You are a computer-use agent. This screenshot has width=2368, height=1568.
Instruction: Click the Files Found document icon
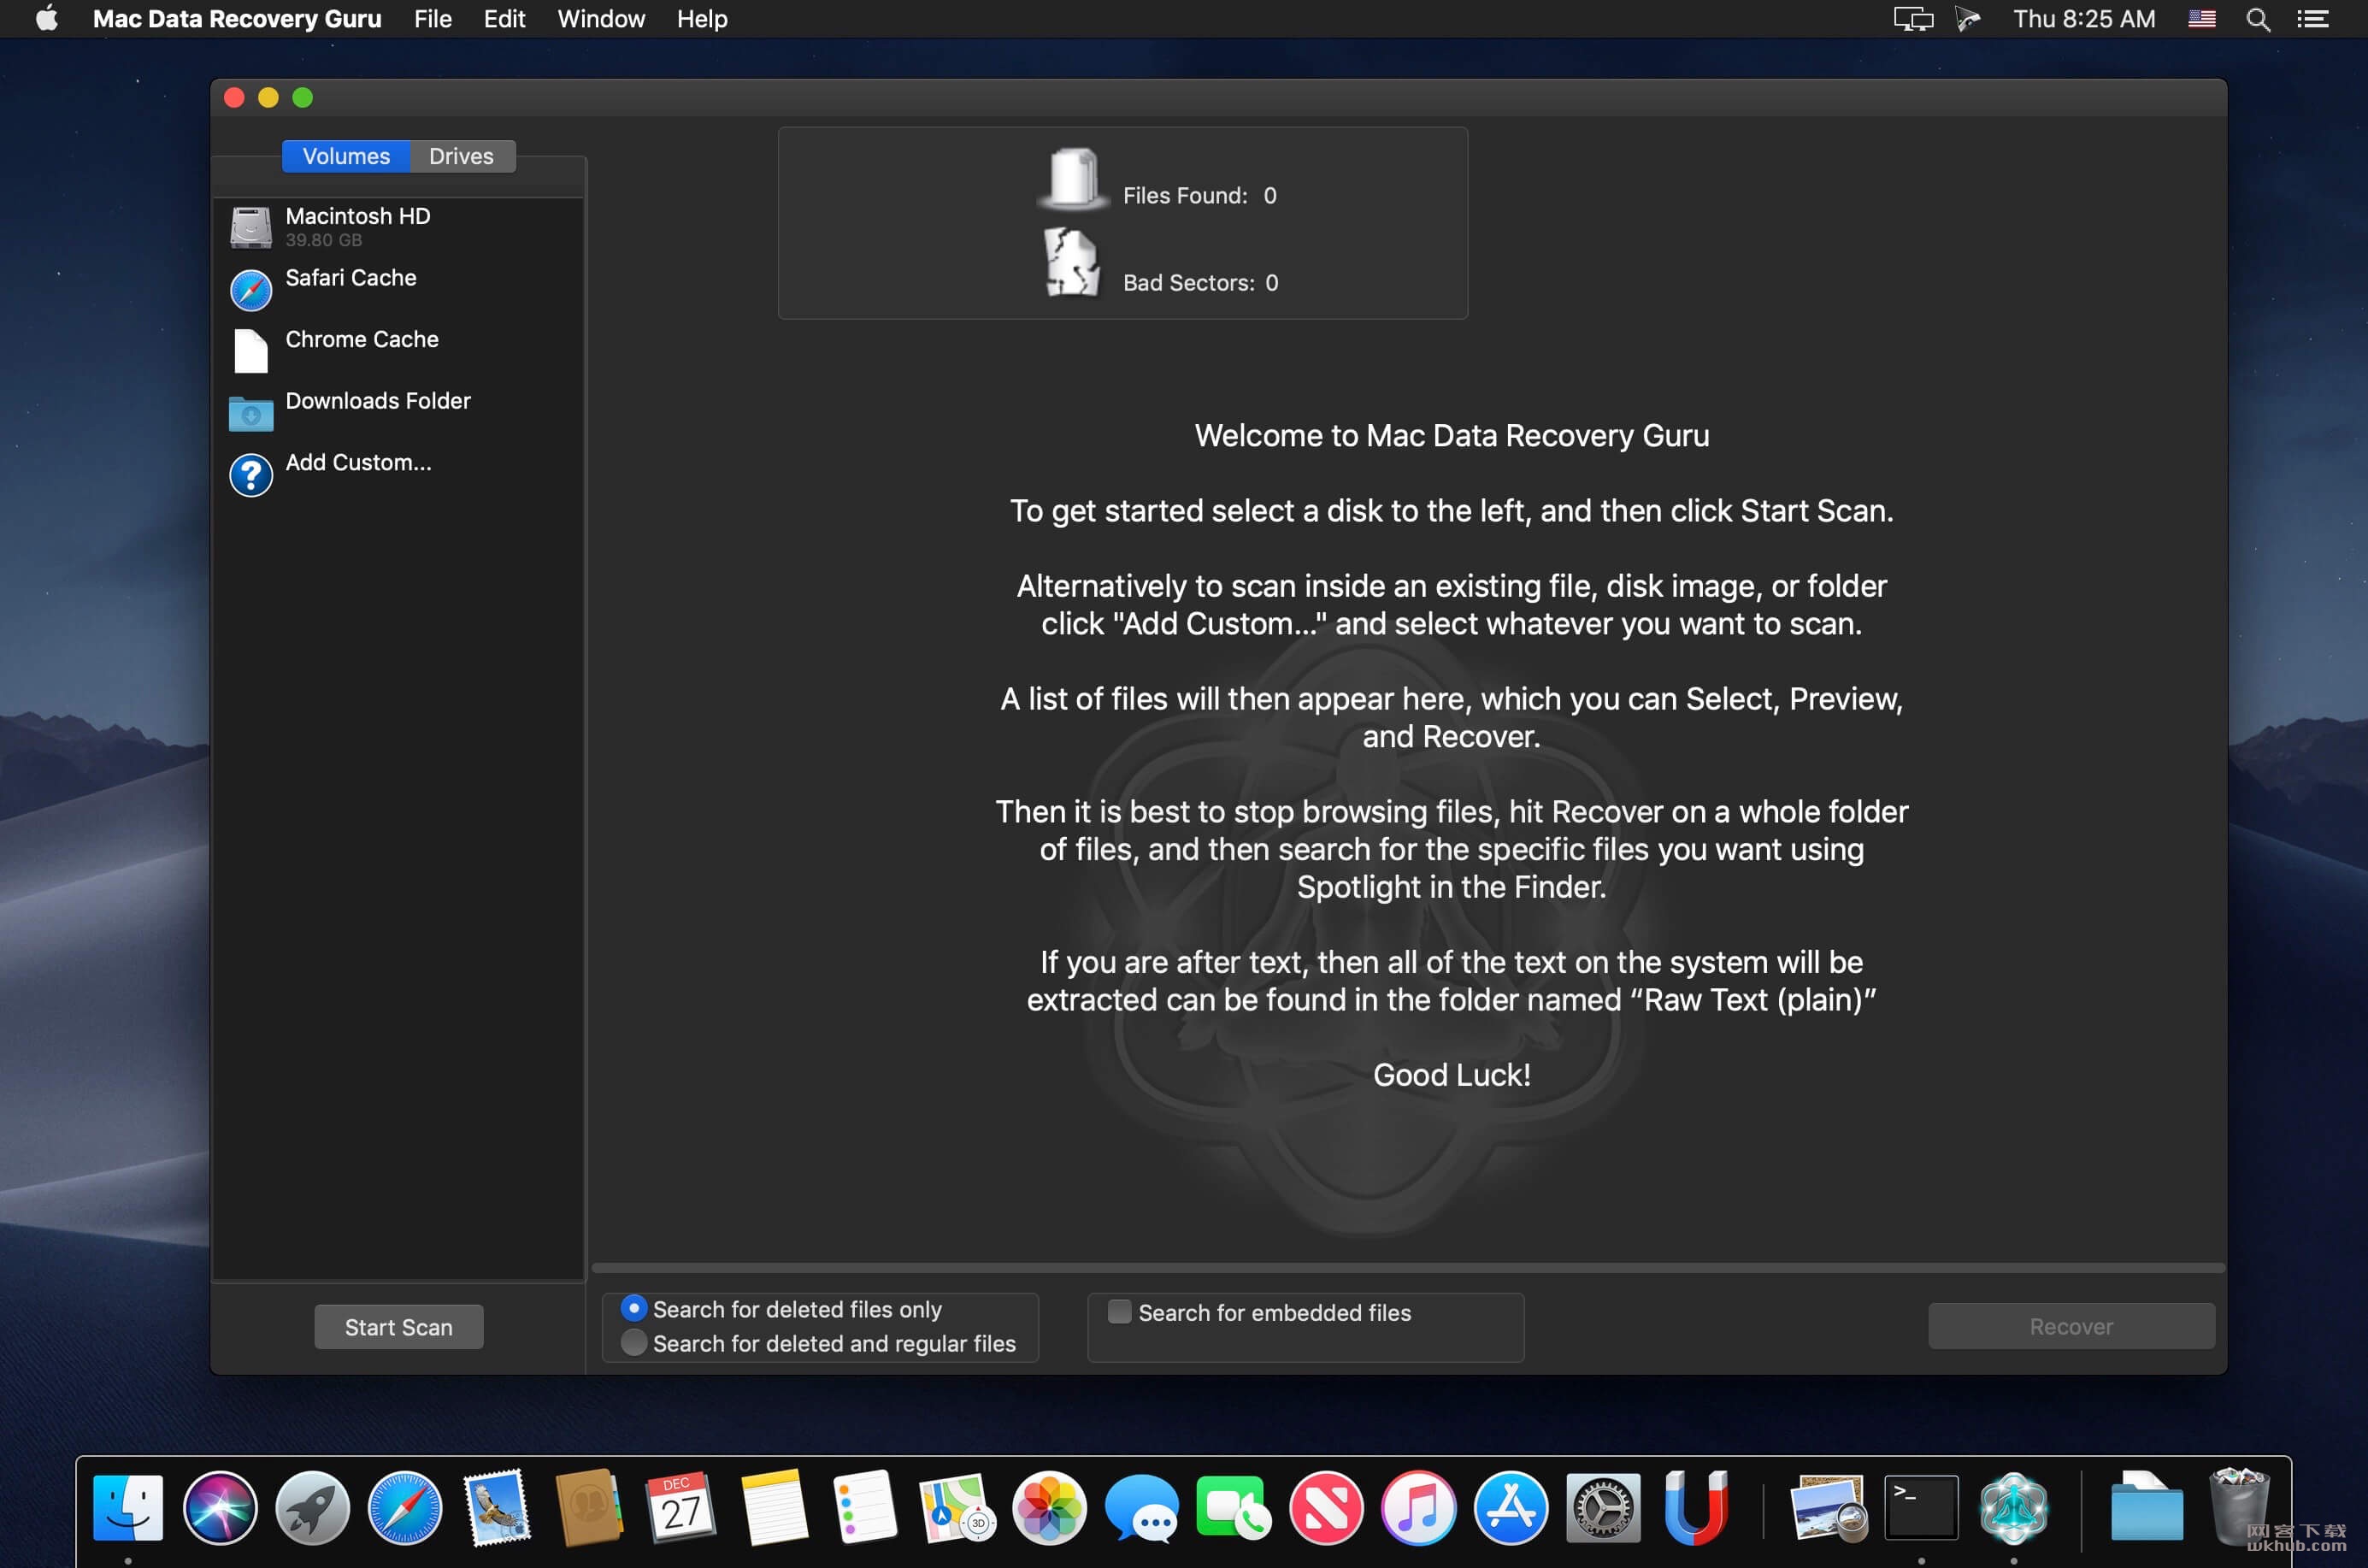[x=1073, y=179]
